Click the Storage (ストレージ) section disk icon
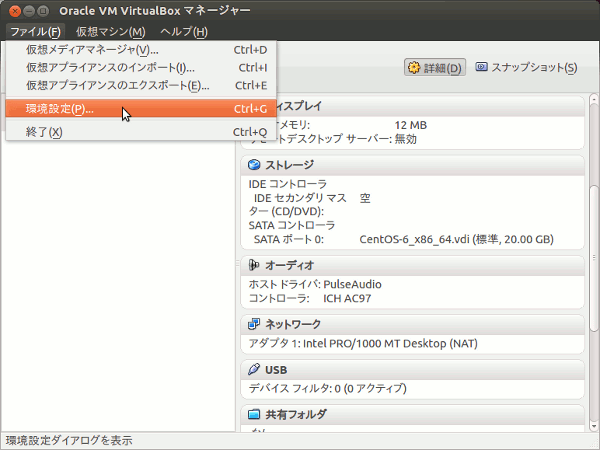The width and height of the screenshot is (600, 450). [x=254, y=164]
